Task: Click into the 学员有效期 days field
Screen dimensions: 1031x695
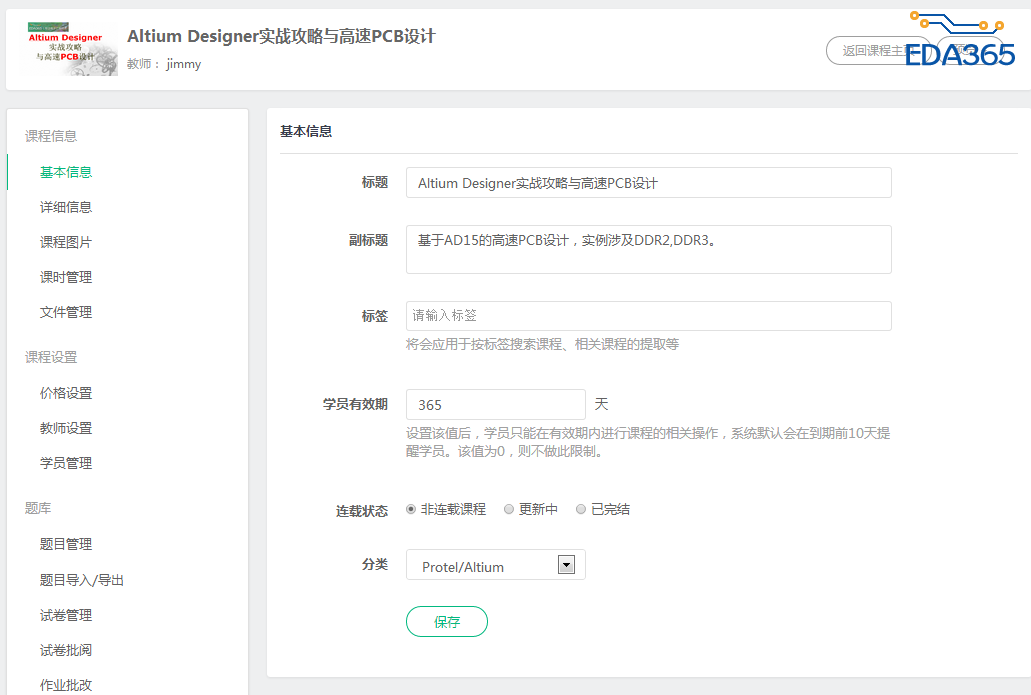Action: (496, 404)
